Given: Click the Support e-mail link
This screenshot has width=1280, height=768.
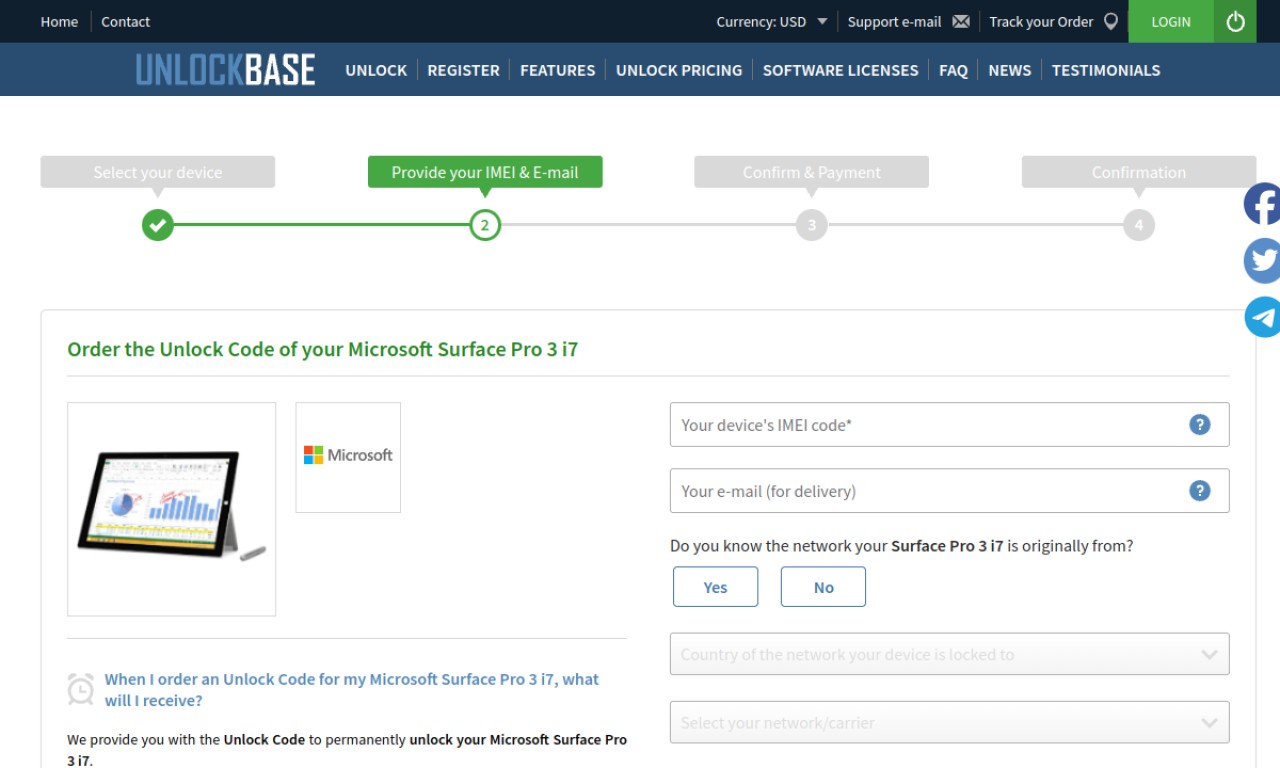Looking at the screenshot, I should pos(894,21).
